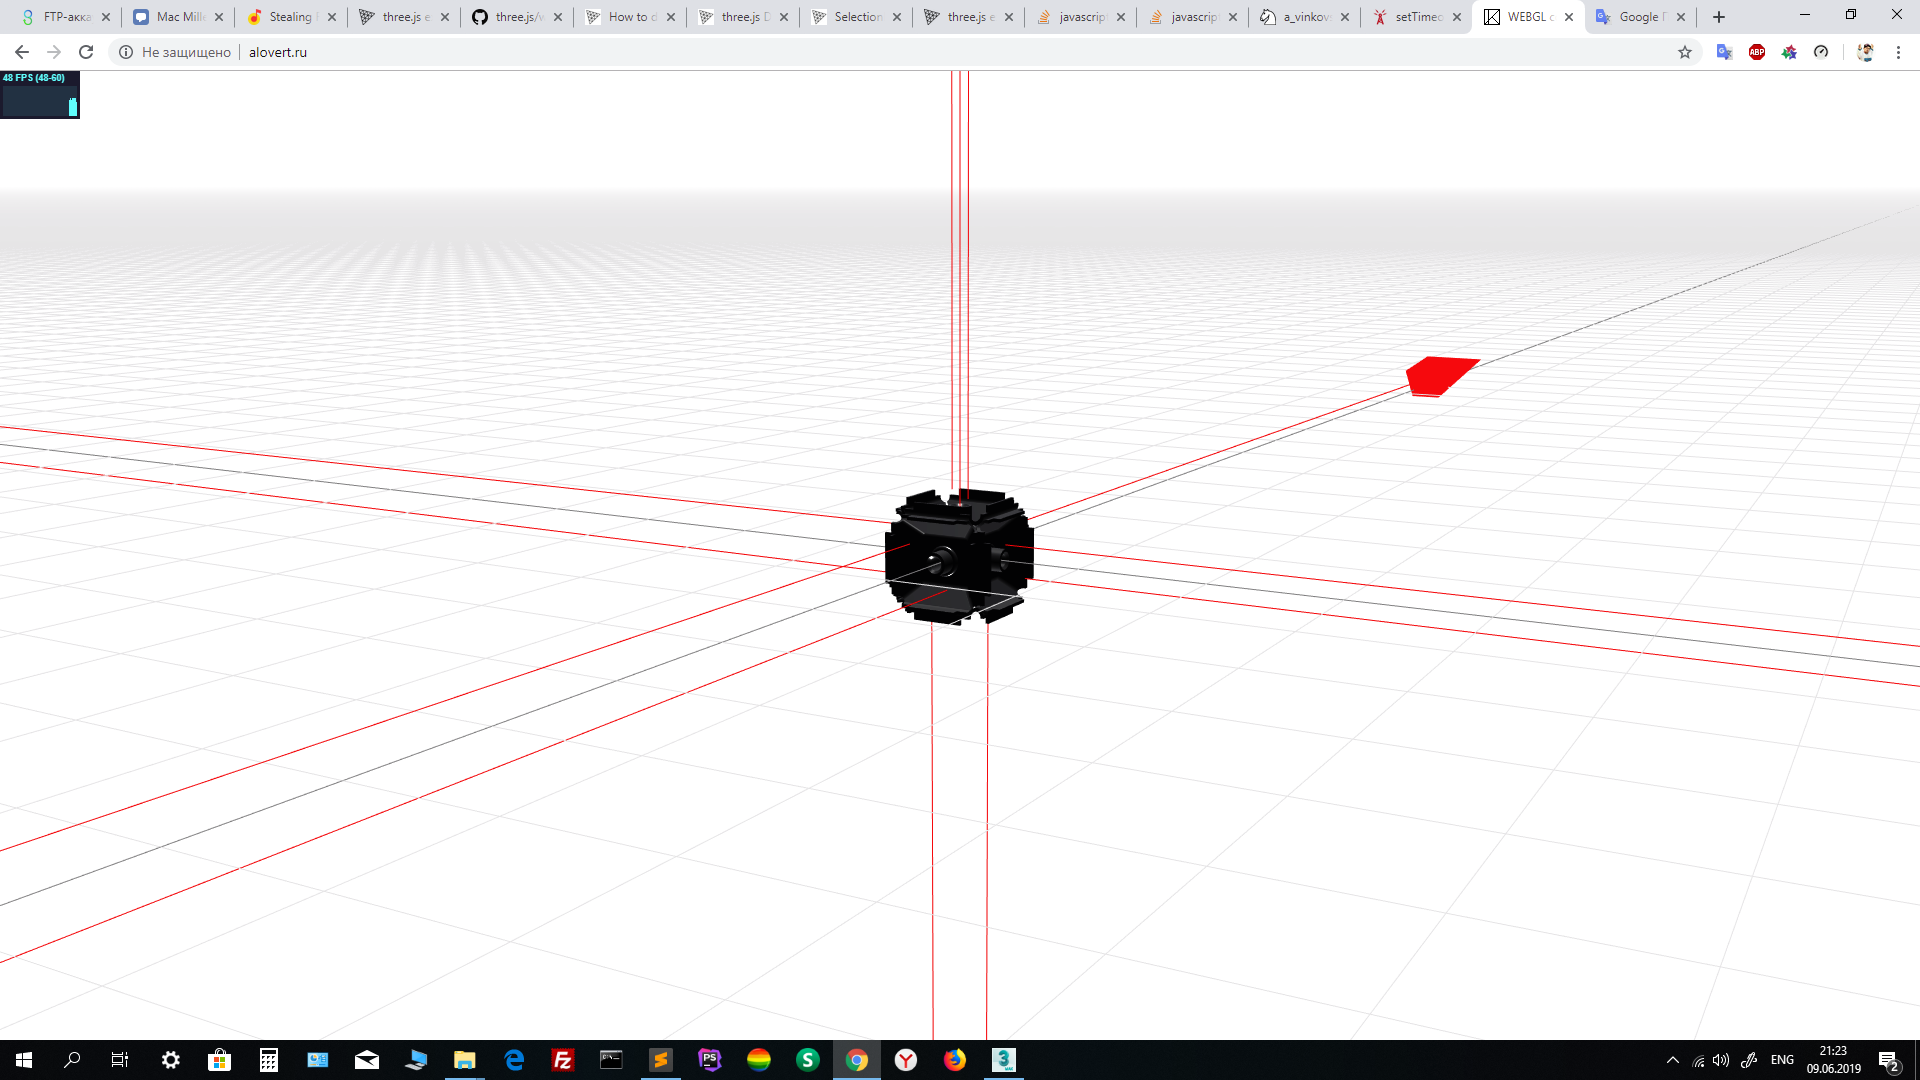Viewport: 1920px width, 1080px height.
Task: Open the colored stars extension
Action: point(1789,52)
